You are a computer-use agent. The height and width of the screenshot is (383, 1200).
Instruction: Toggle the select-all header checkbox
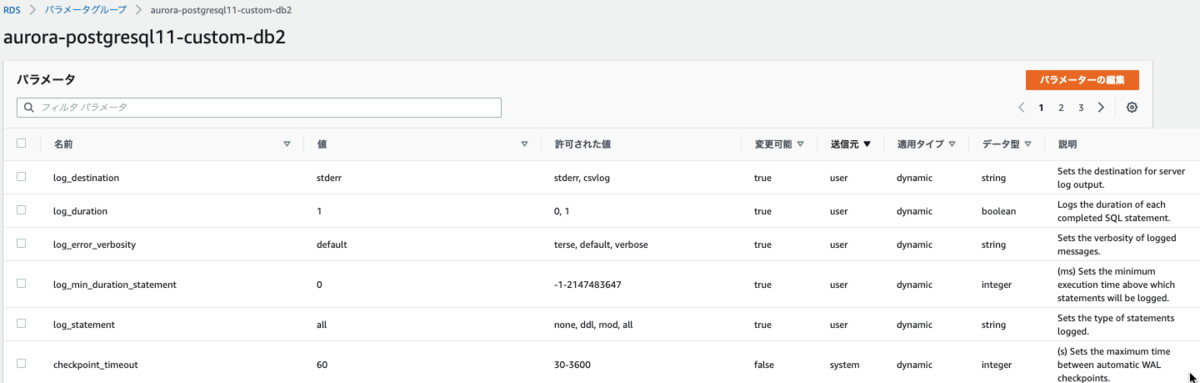pyautogui.click(x=21, y=143)
